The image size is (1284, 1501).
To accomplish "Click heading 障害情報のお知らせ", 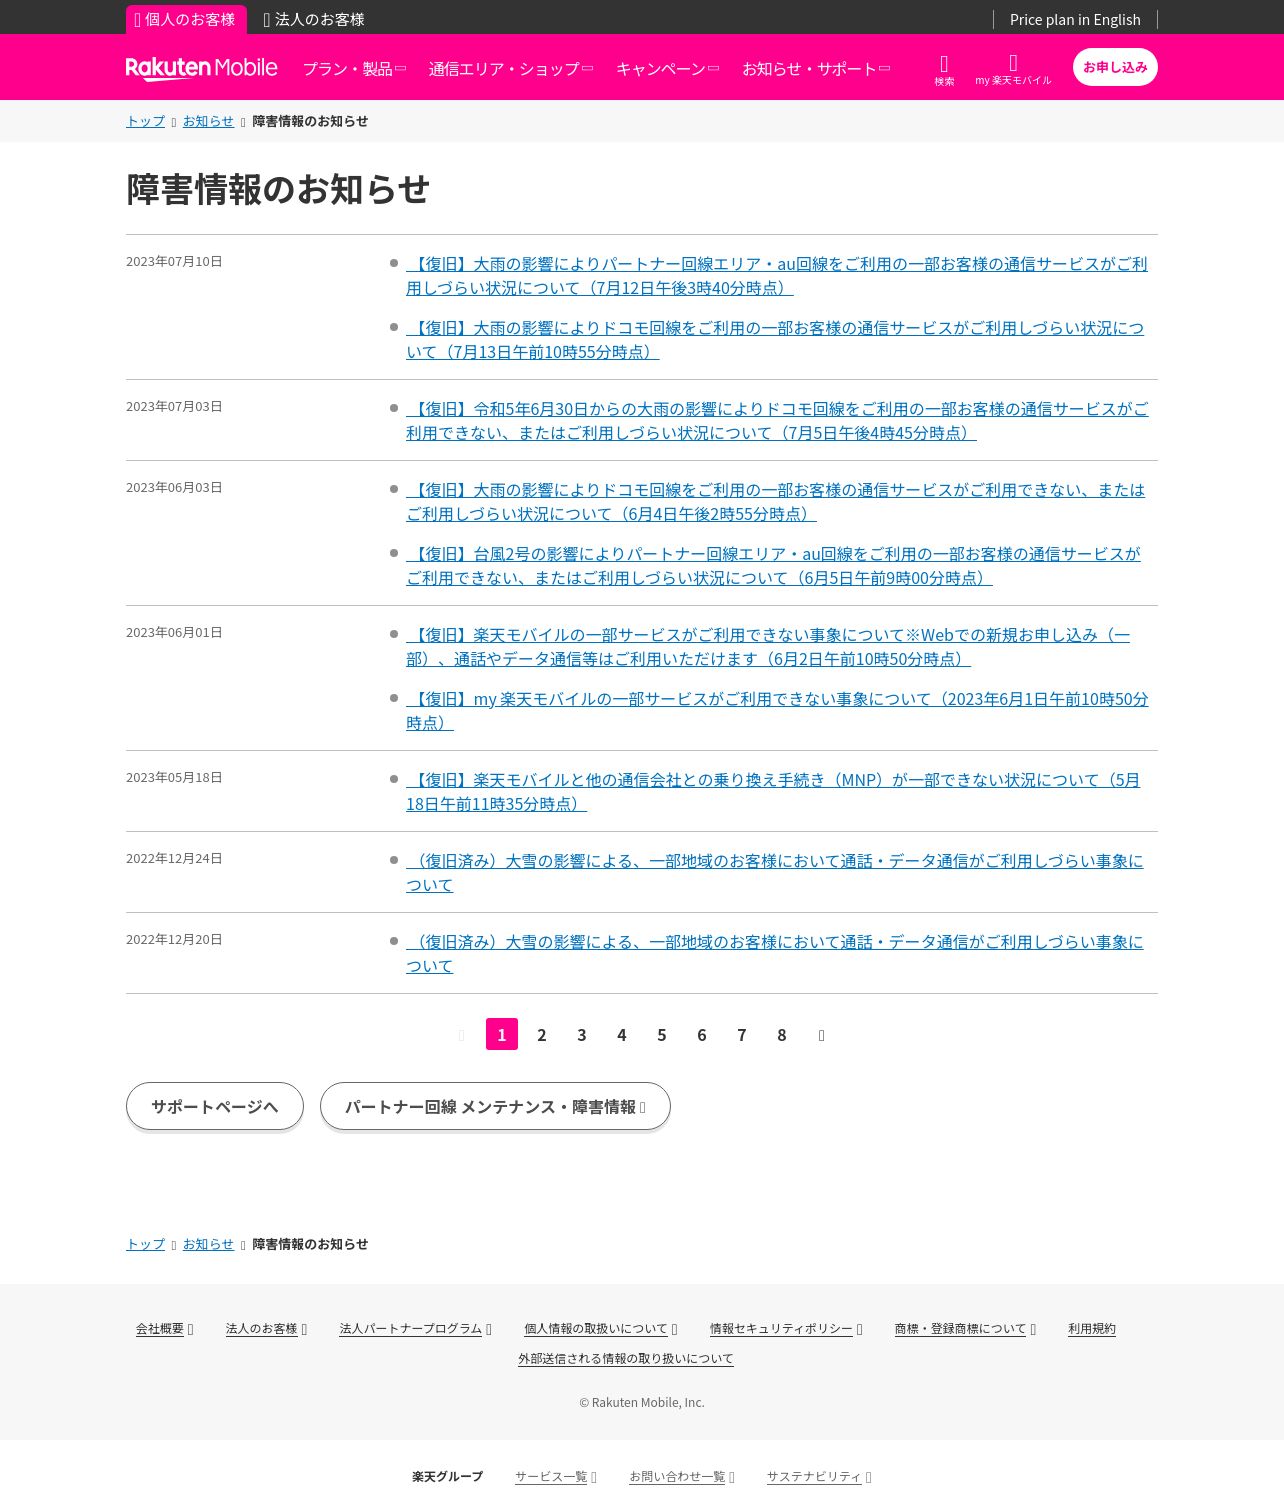I will point(278,189).
